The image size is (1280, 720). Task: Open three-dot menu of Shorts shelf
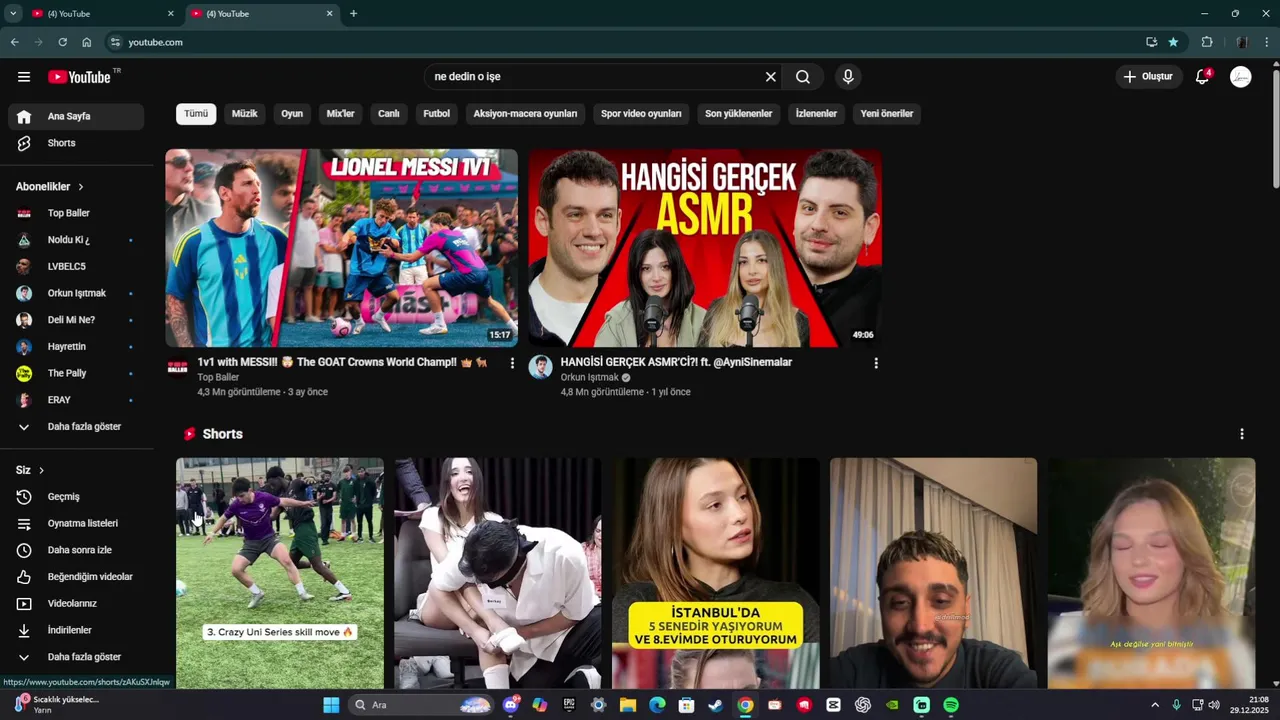click(1242, 434)
